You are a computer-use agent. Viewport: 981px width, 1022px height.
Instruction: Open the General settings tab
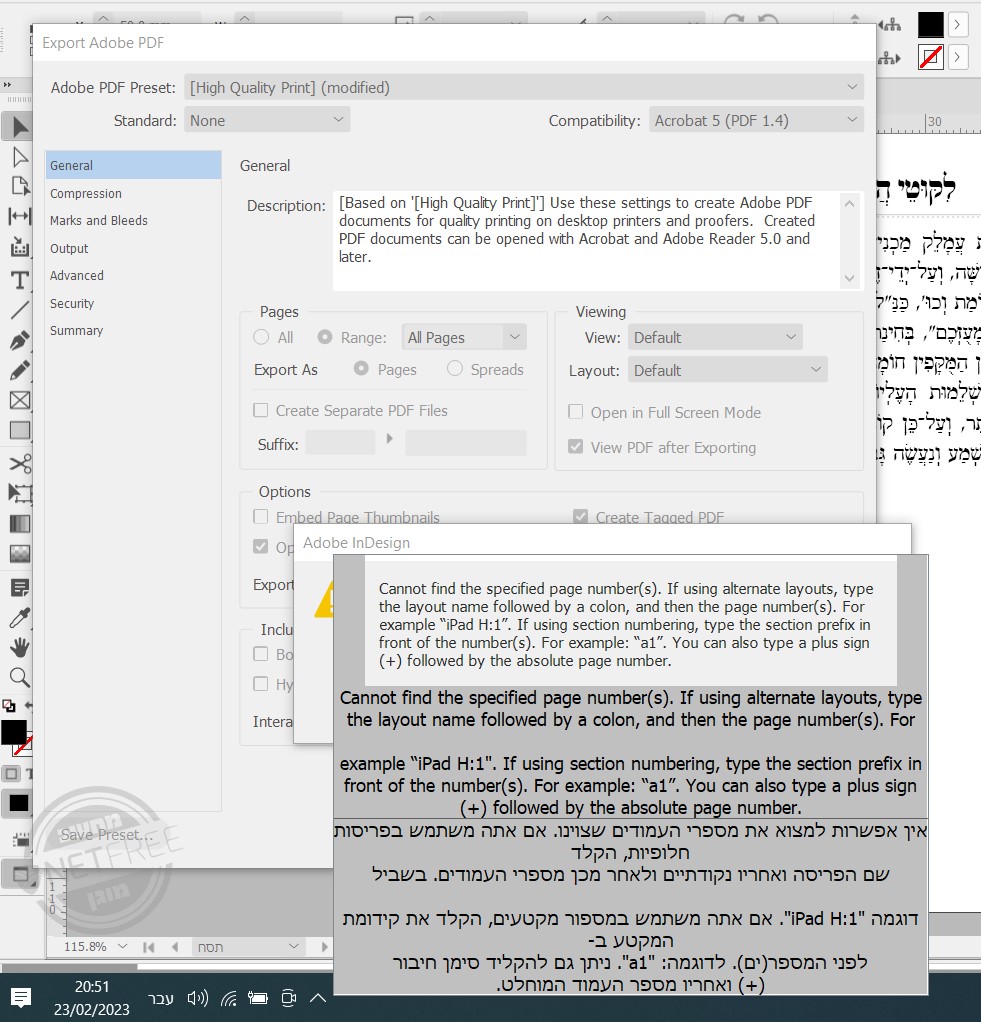click(134, 165)
